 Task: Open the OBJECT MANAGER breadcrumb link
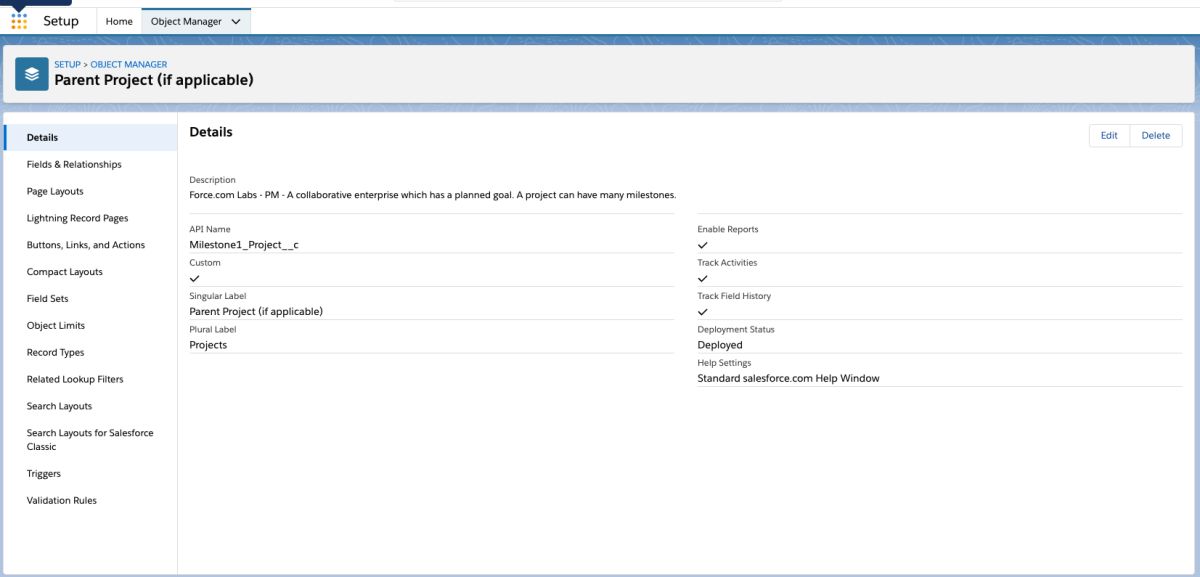point(129,65)
